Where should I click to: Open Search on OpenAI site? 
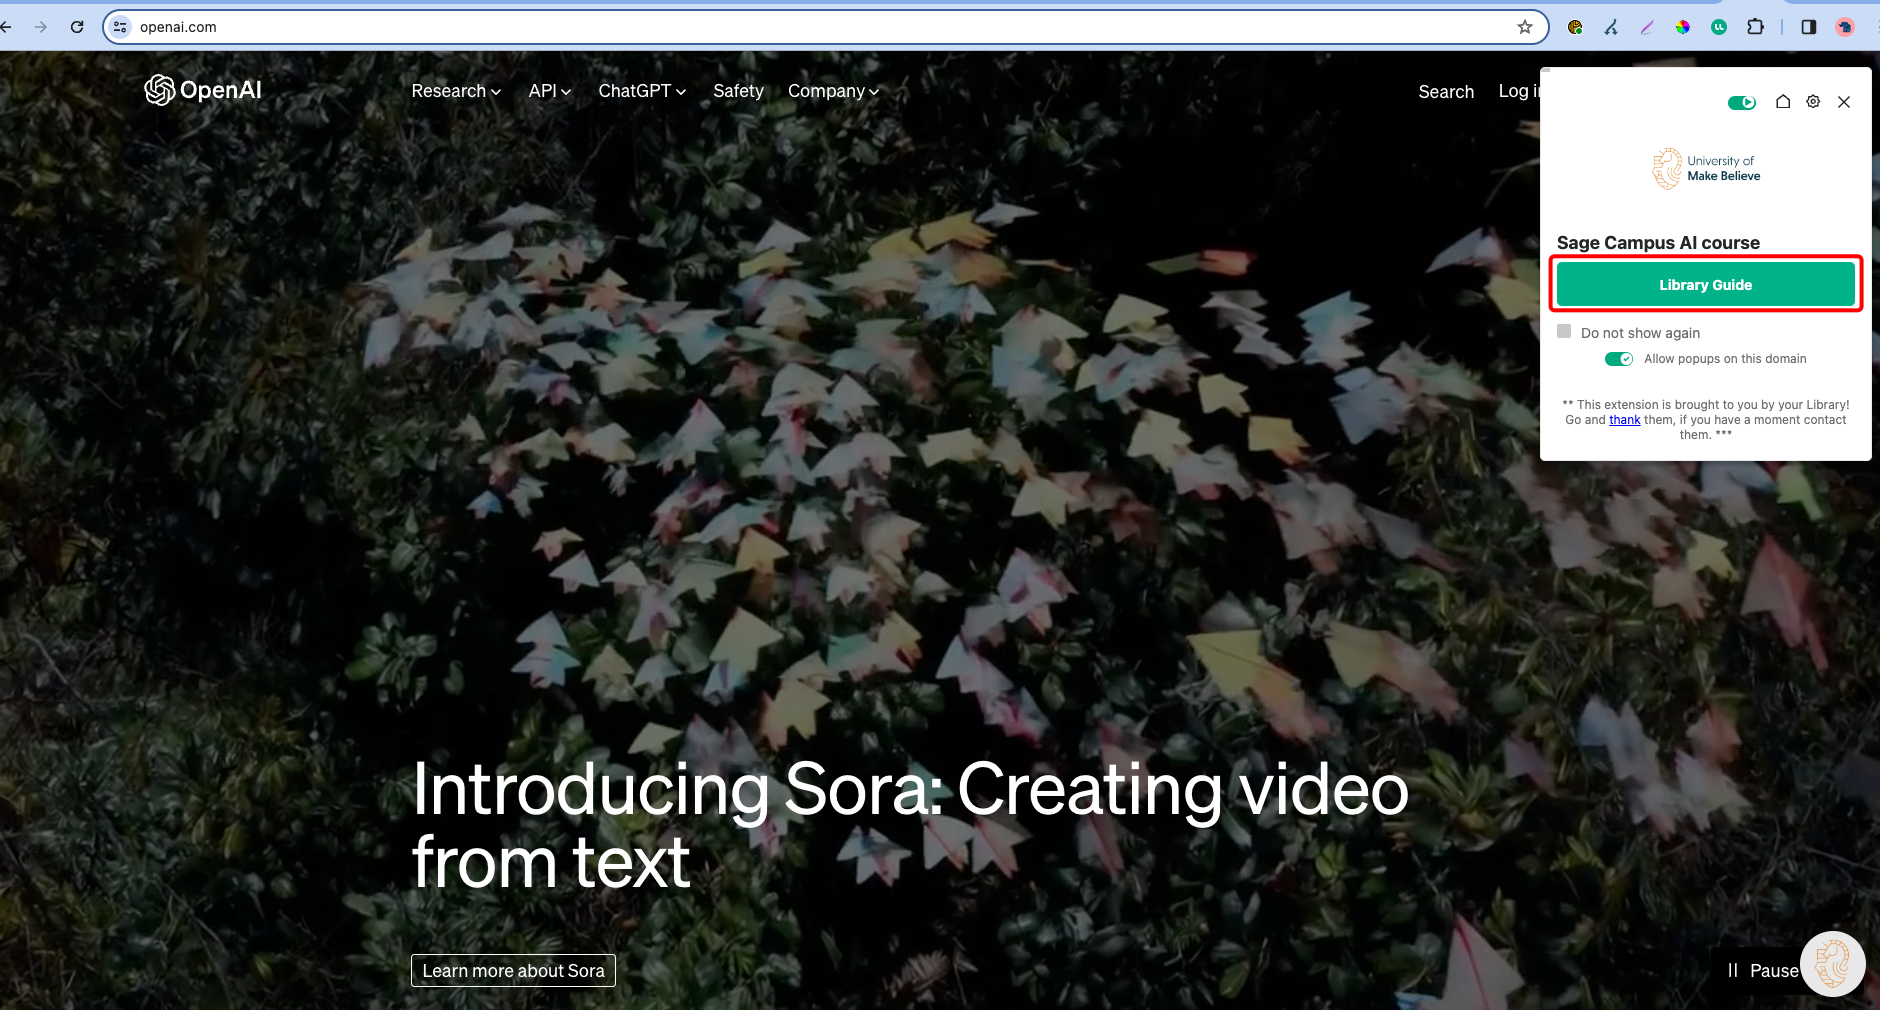coord(1446,92)
